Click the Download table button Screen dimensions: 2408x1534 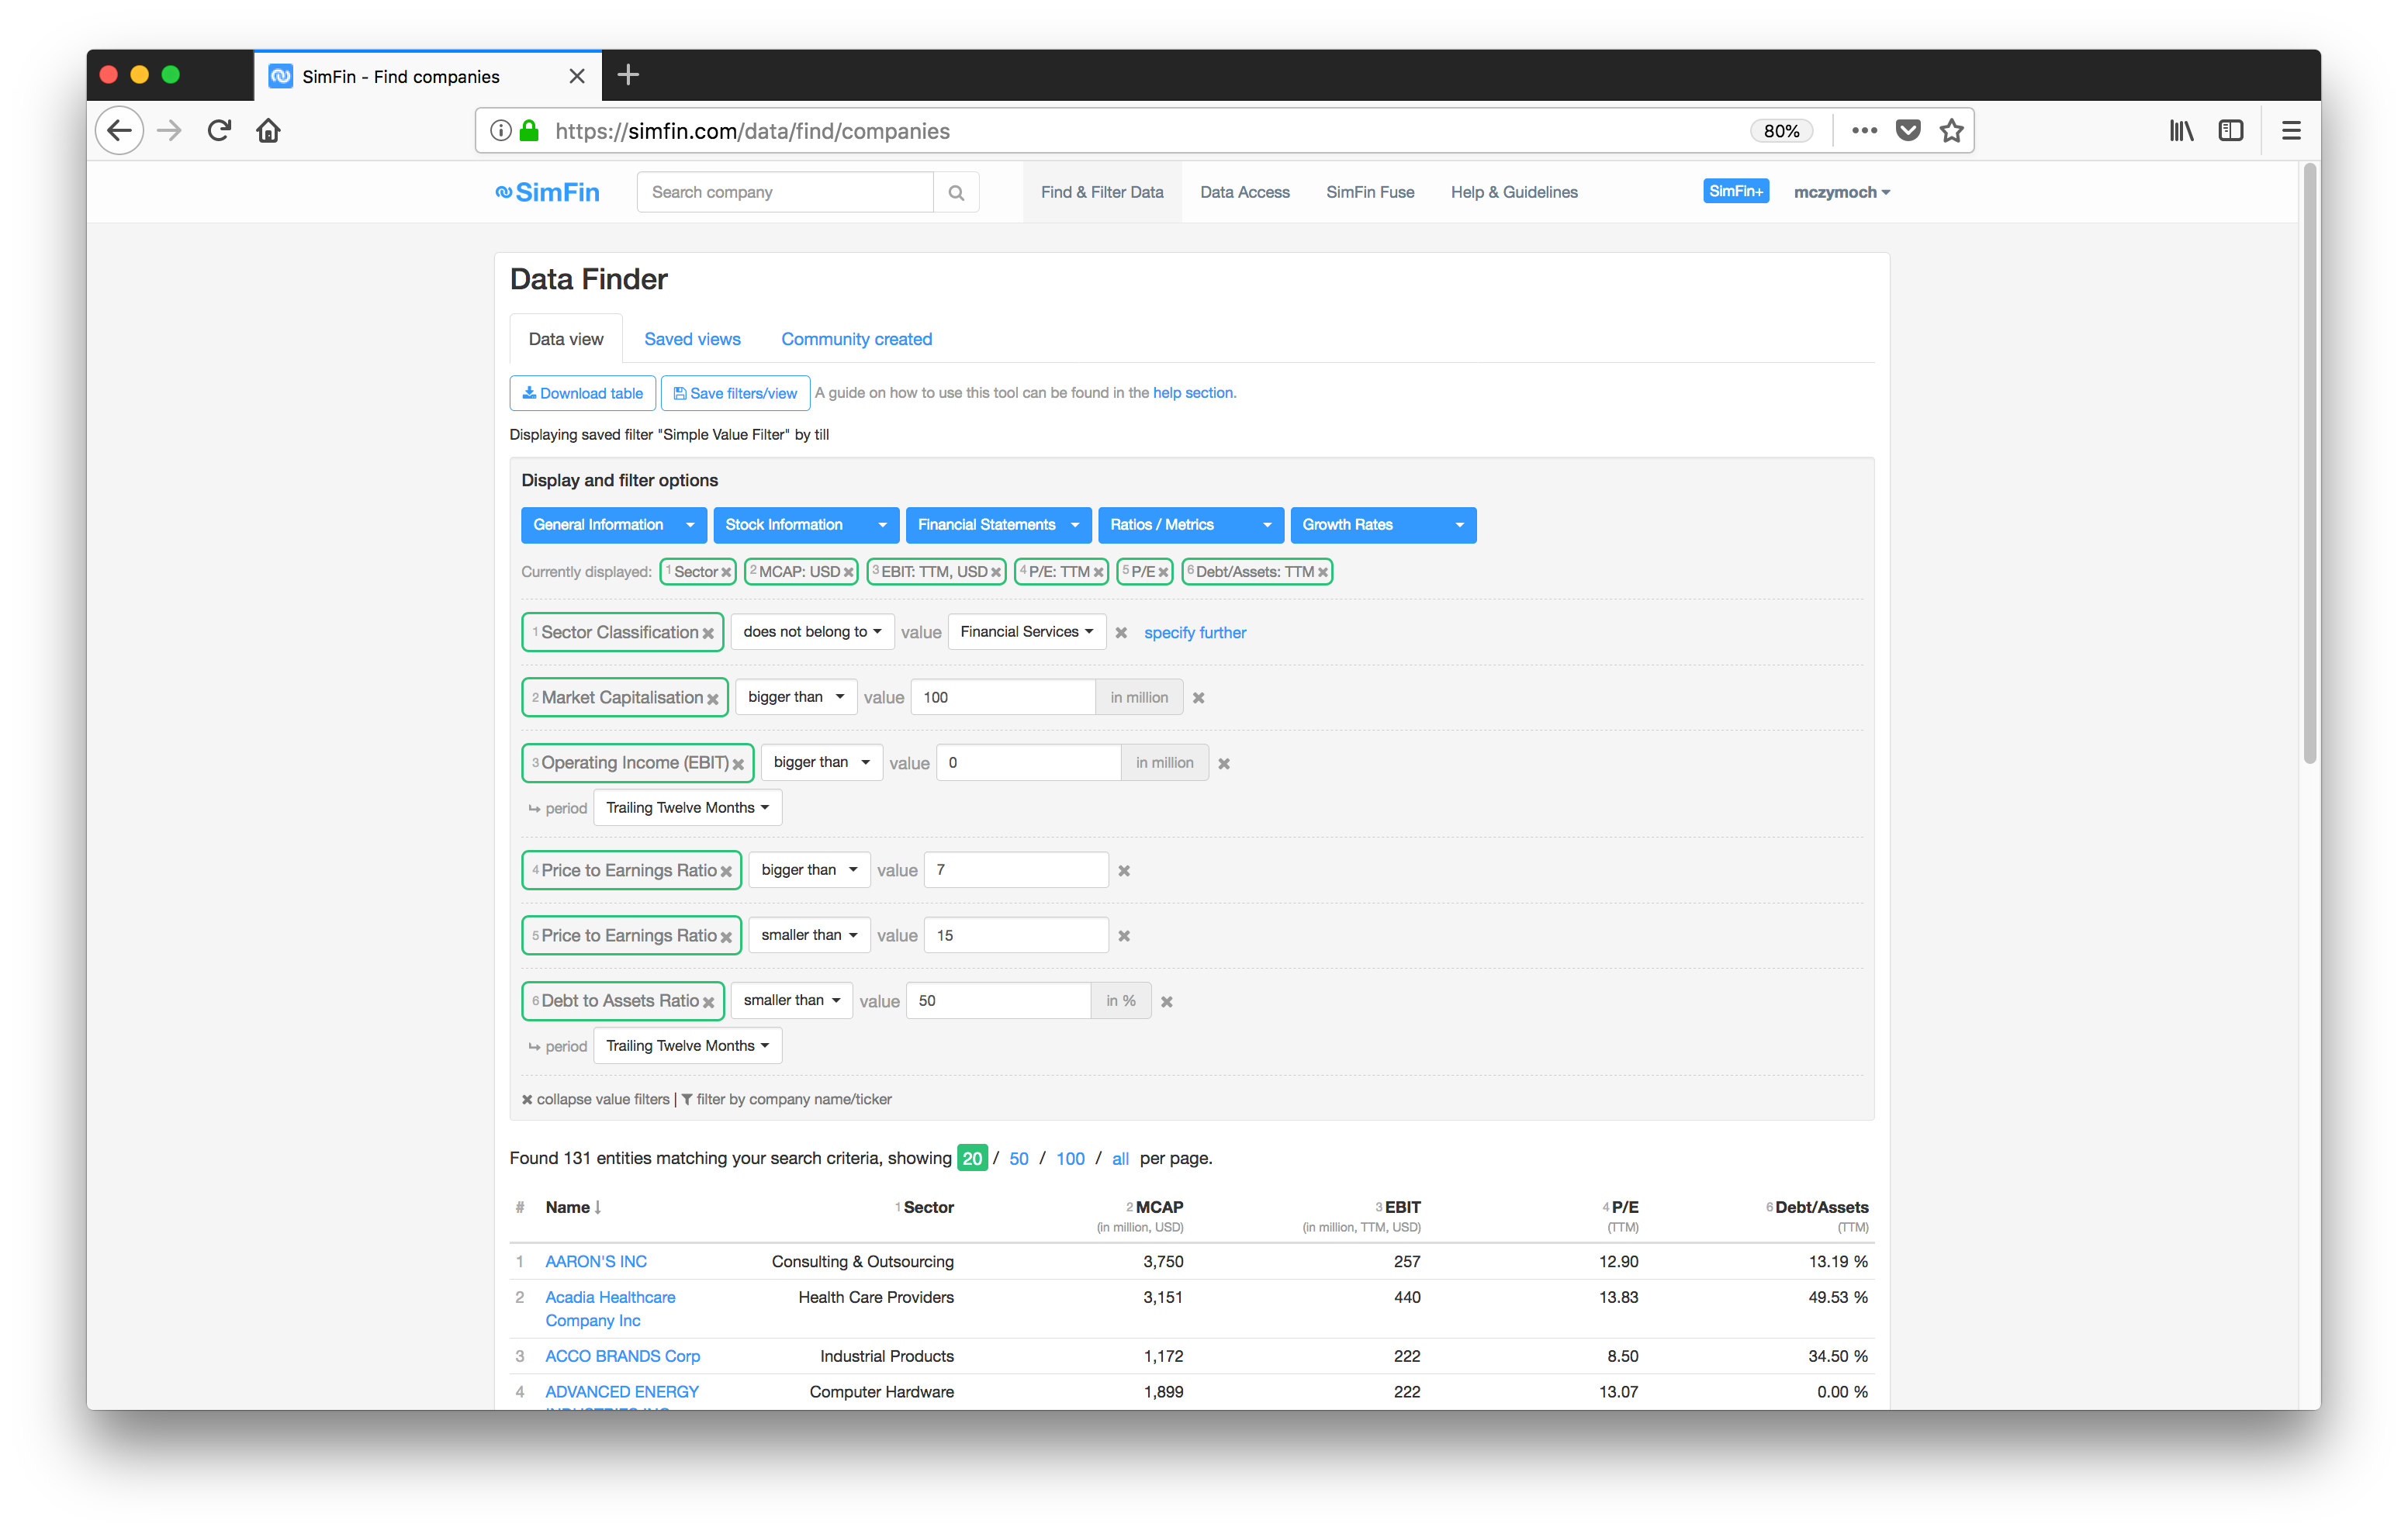(x=582, y=393)
